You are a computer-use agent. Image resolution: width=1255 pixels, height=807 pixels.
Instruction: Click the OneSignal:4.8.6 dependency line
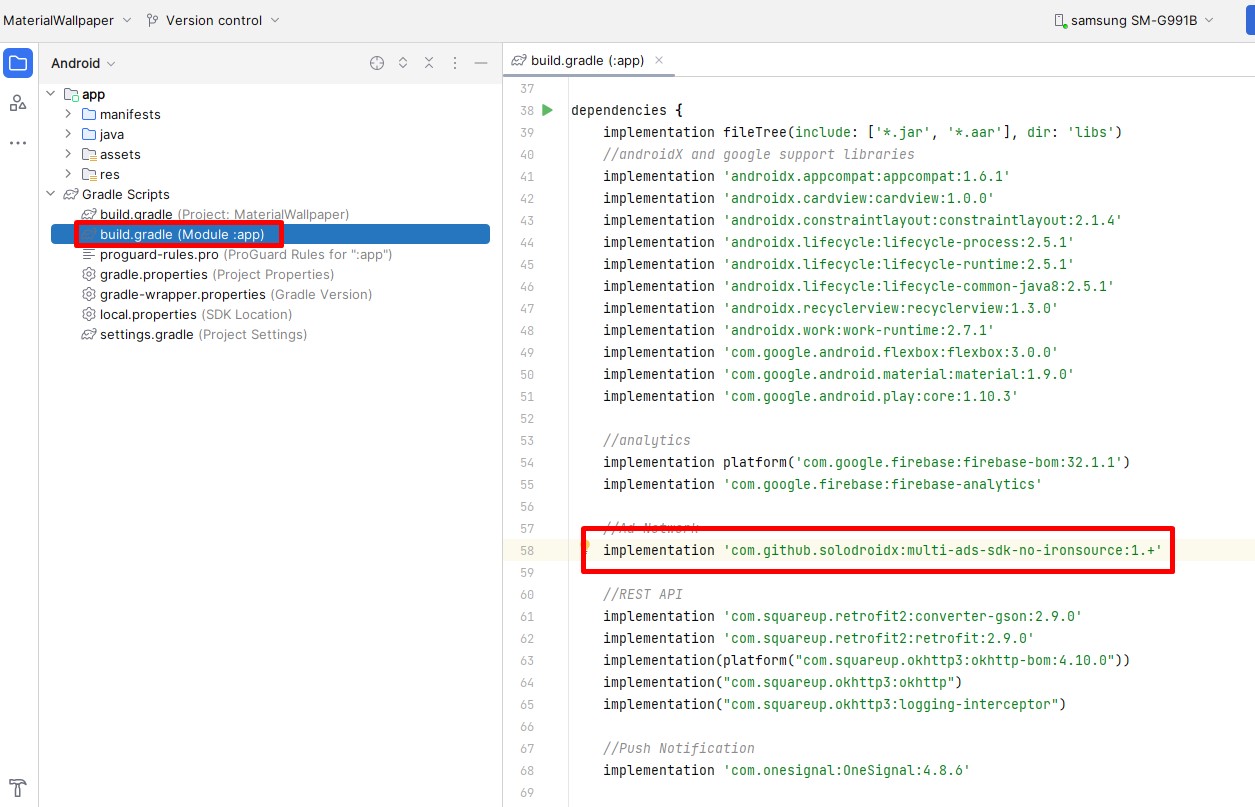(786, 770)
